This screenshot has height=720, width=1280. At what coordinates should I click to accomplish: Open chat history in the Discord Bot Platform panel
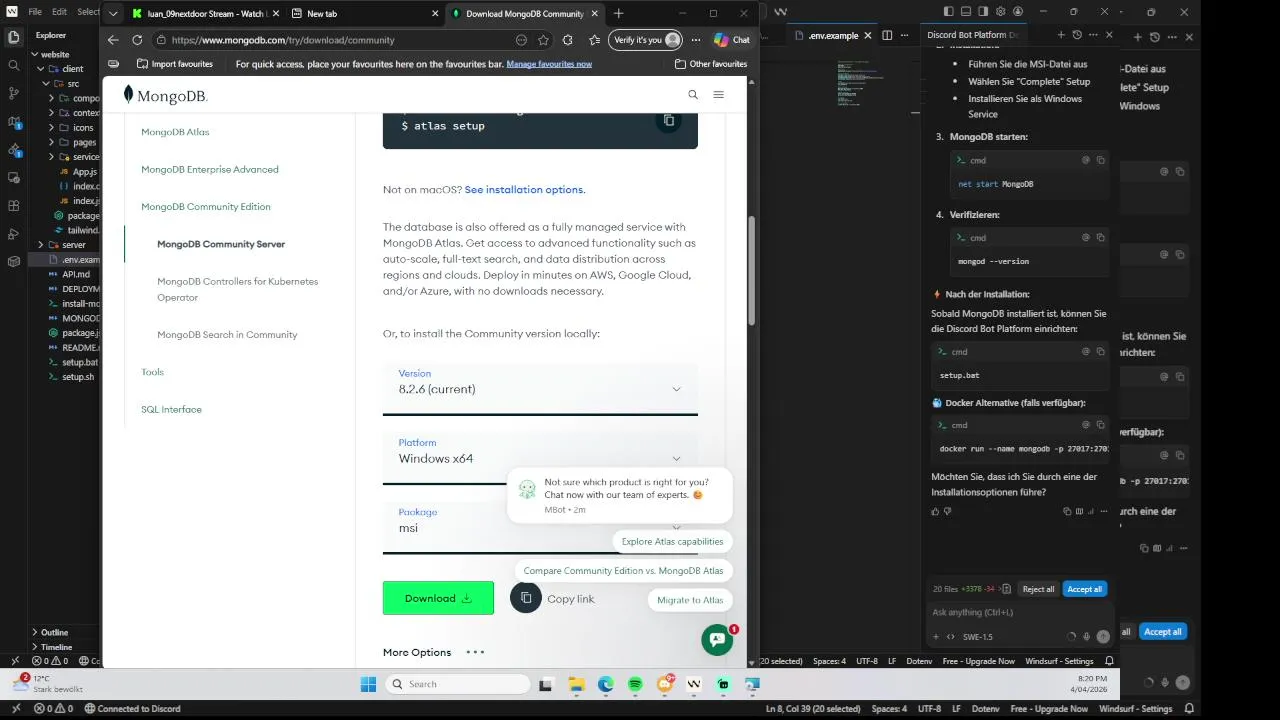1077,35
